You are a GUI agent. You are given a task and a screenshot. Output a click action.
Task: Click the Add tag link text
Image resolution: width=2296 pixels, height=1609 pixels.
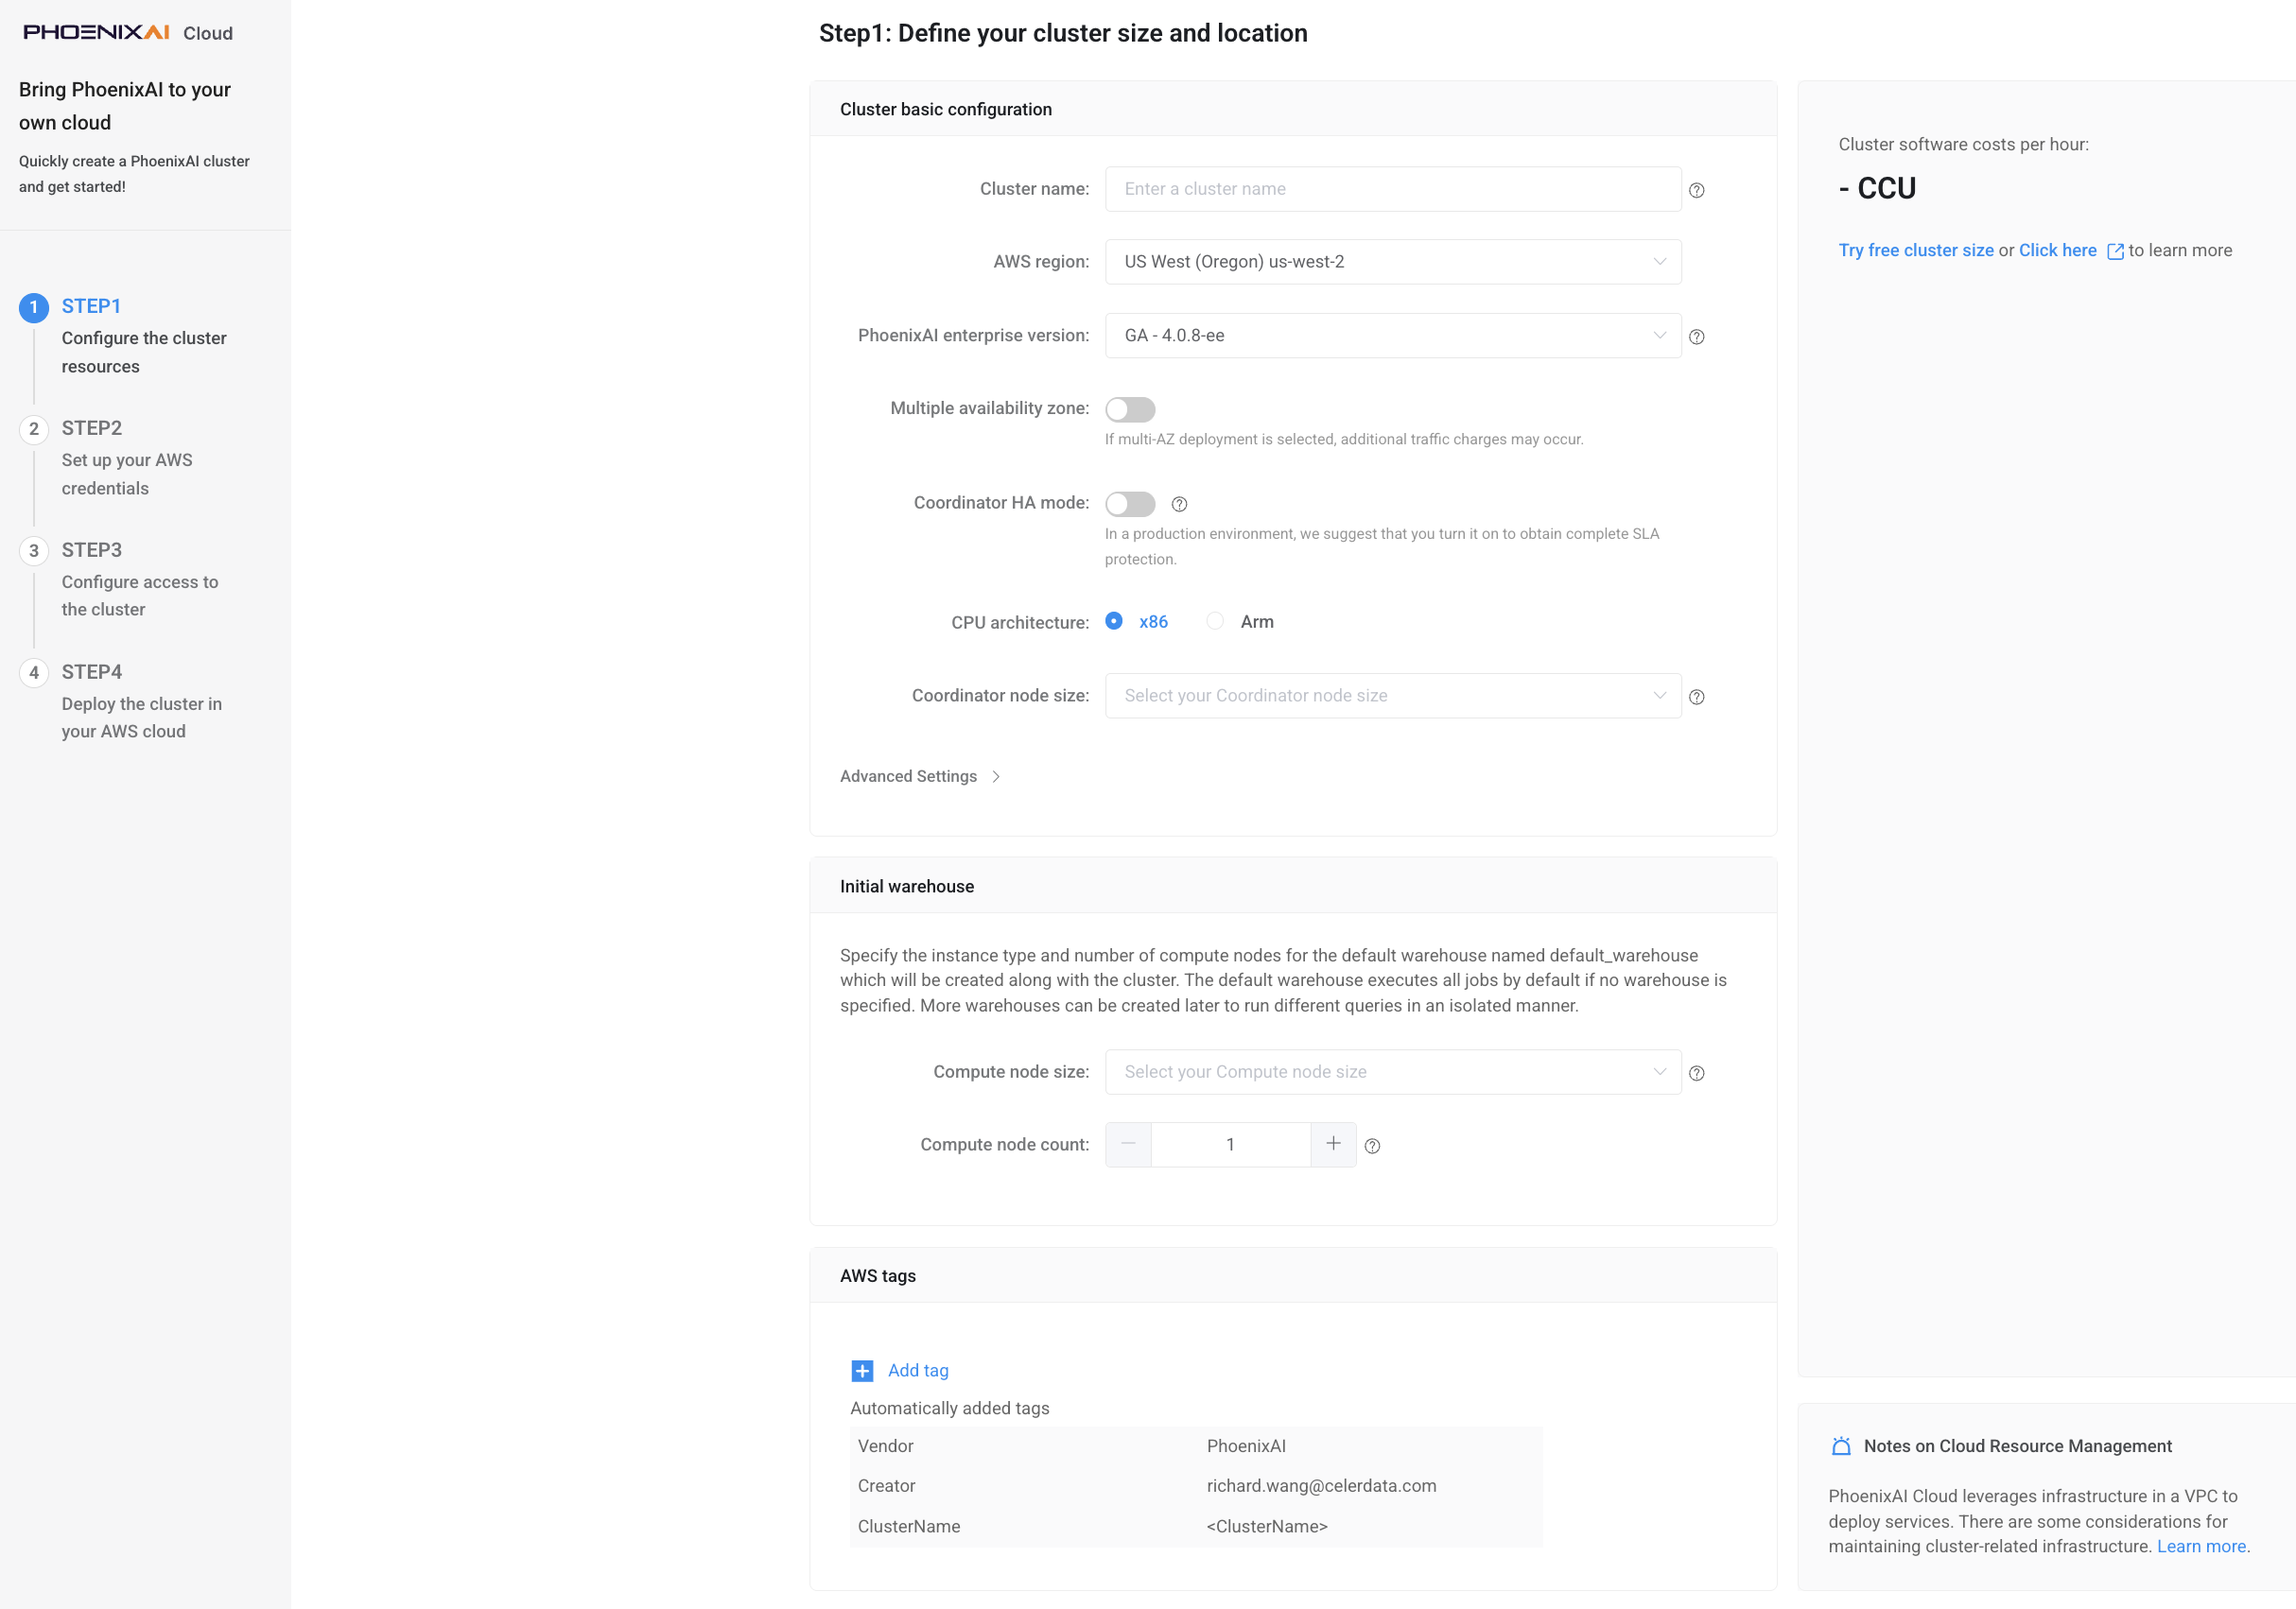coord(918,1371)
